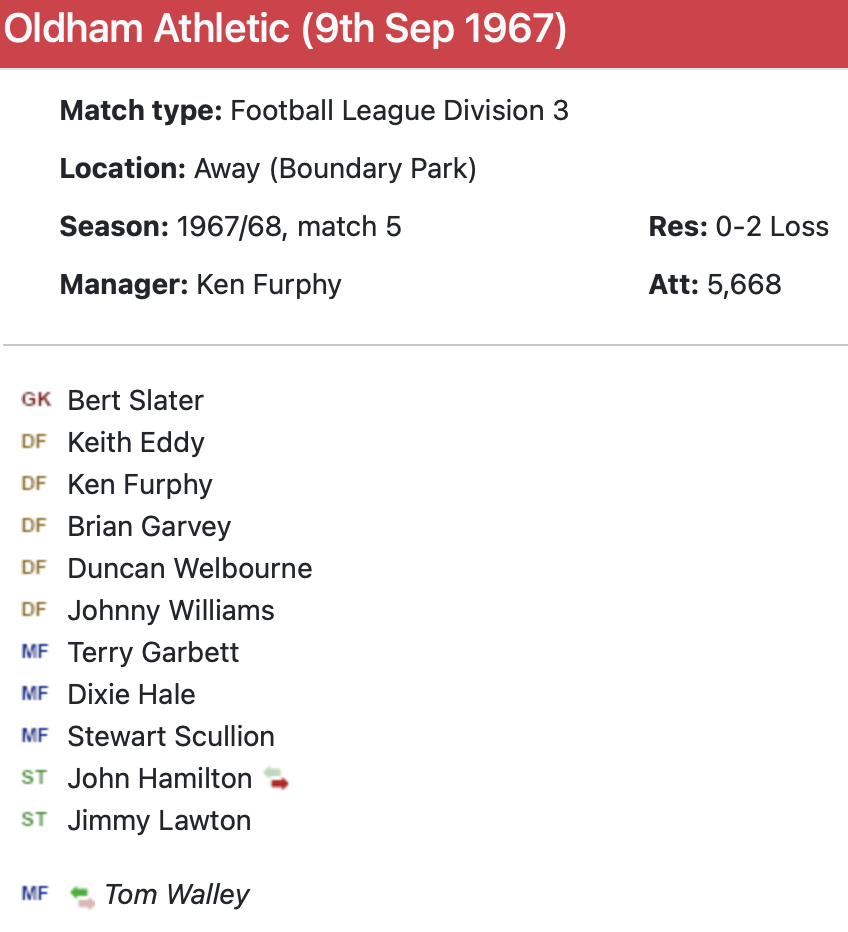
Task: Click the ST icon beside John Hamilton
Action: click(34, 778)
